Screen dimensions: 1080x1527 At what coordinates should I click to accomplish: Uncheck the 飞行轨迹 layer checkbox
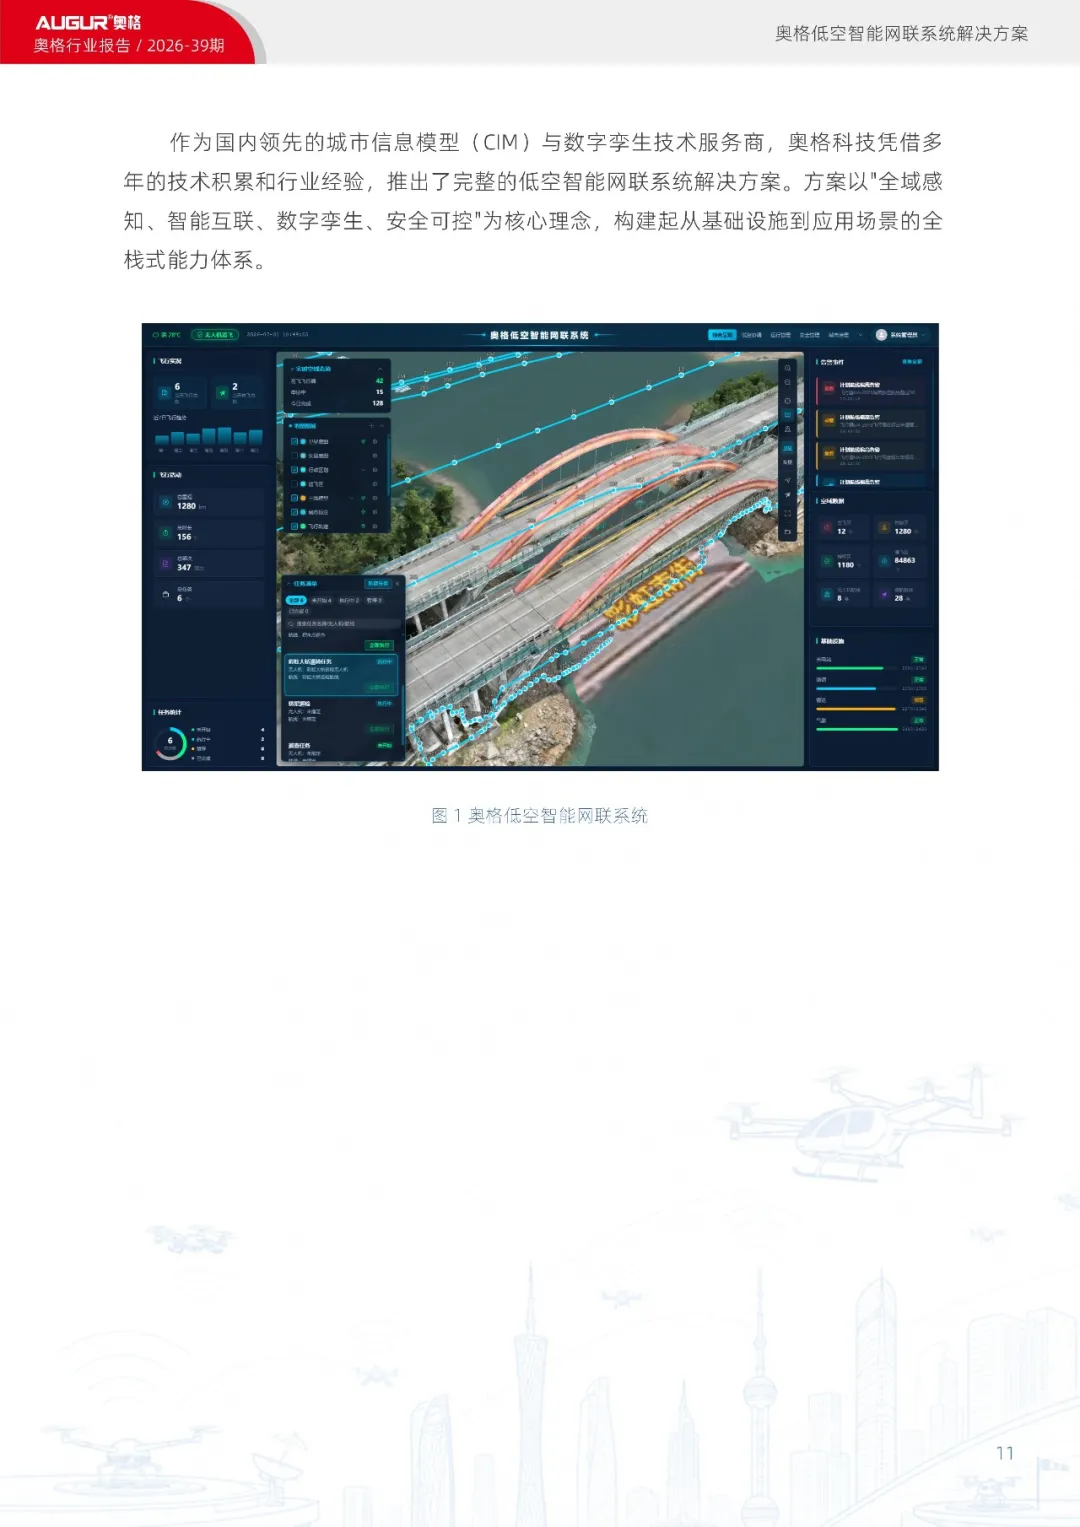pos(294,526)
